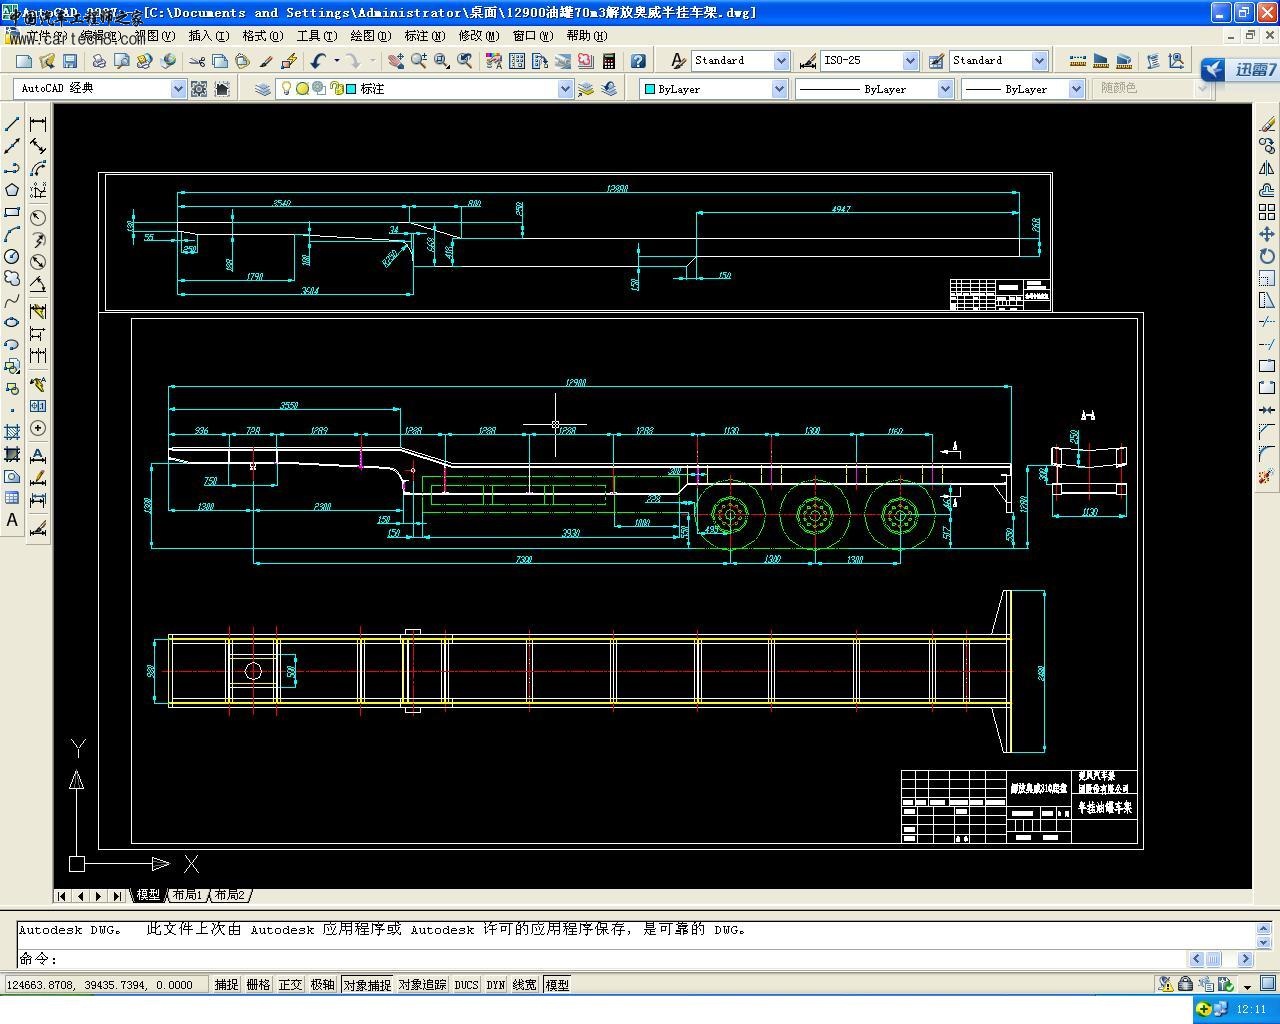Open the Layer Properties Manager icon

tap(262, 89)
